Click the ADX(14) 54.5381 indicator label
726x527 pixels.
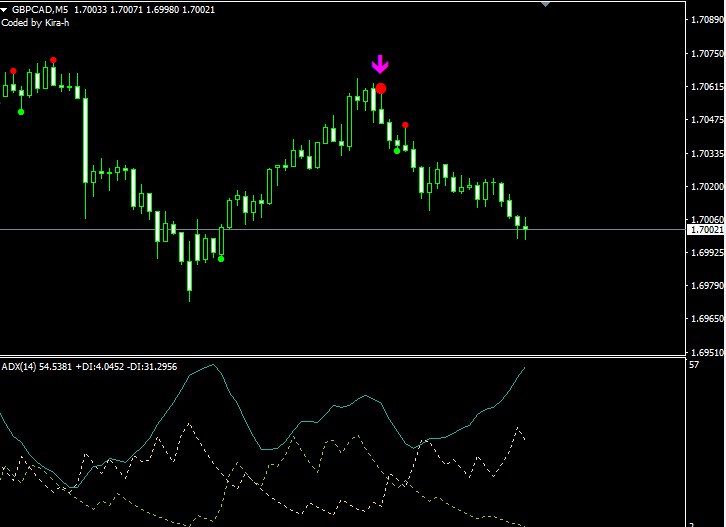37,367
